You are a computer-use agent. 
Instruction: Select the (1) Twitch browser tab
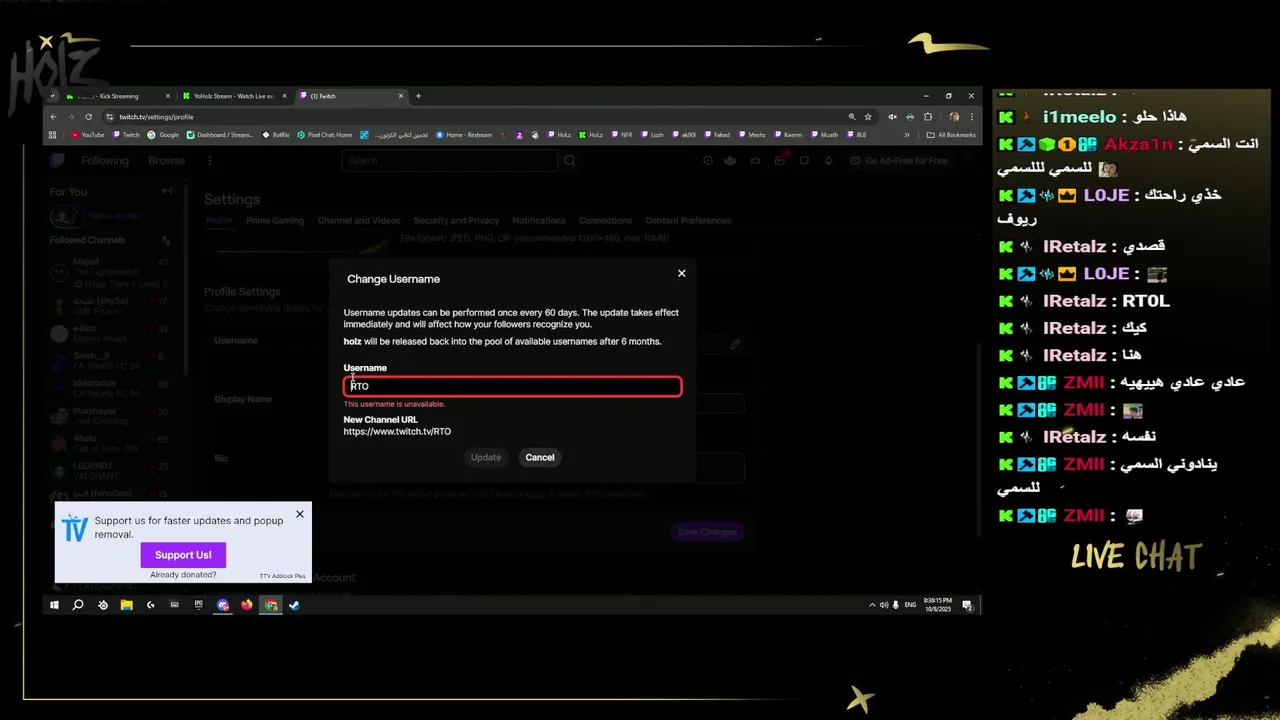click(x=350, y=96)
